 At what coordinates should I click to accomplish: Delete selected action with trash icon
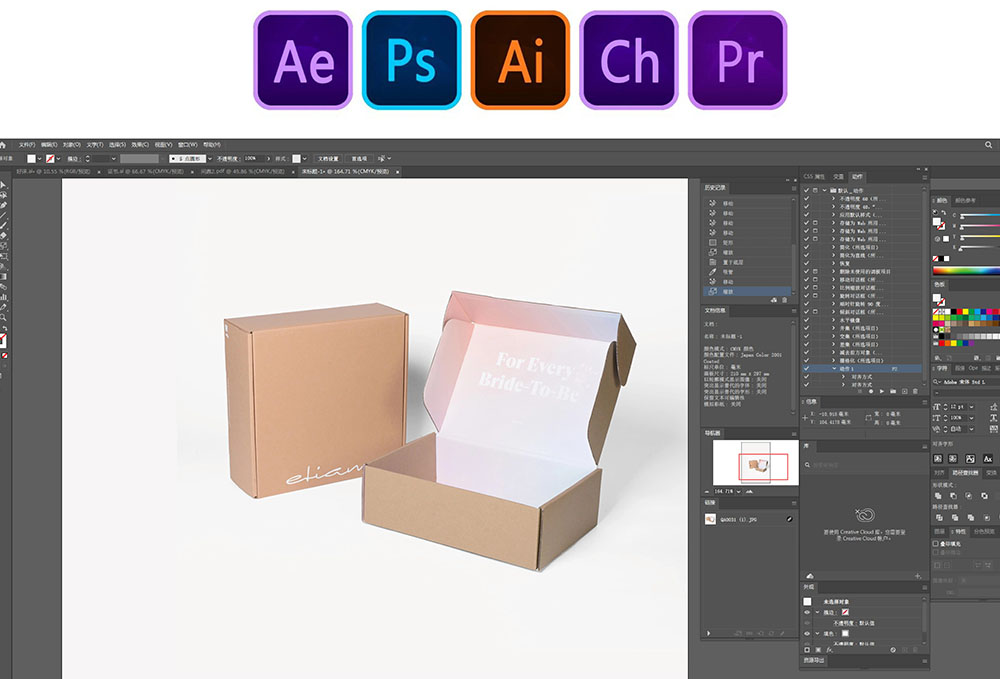[915, 391]
